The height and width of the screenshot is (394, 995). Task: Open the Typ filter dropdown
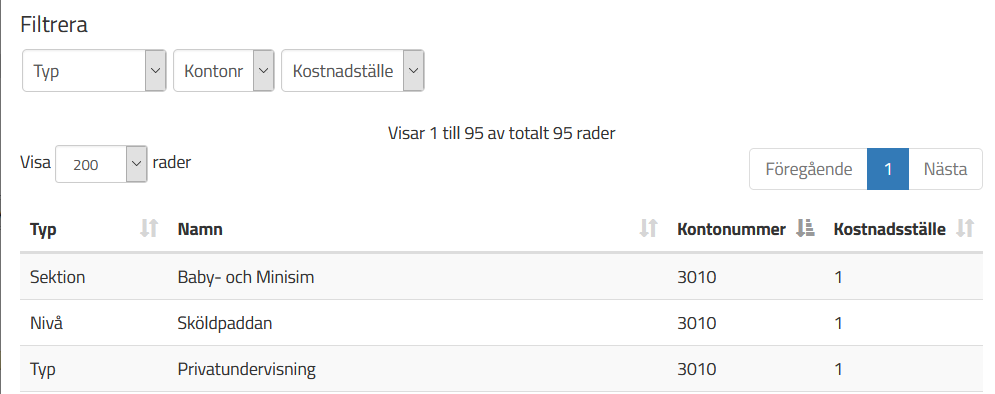94,70
